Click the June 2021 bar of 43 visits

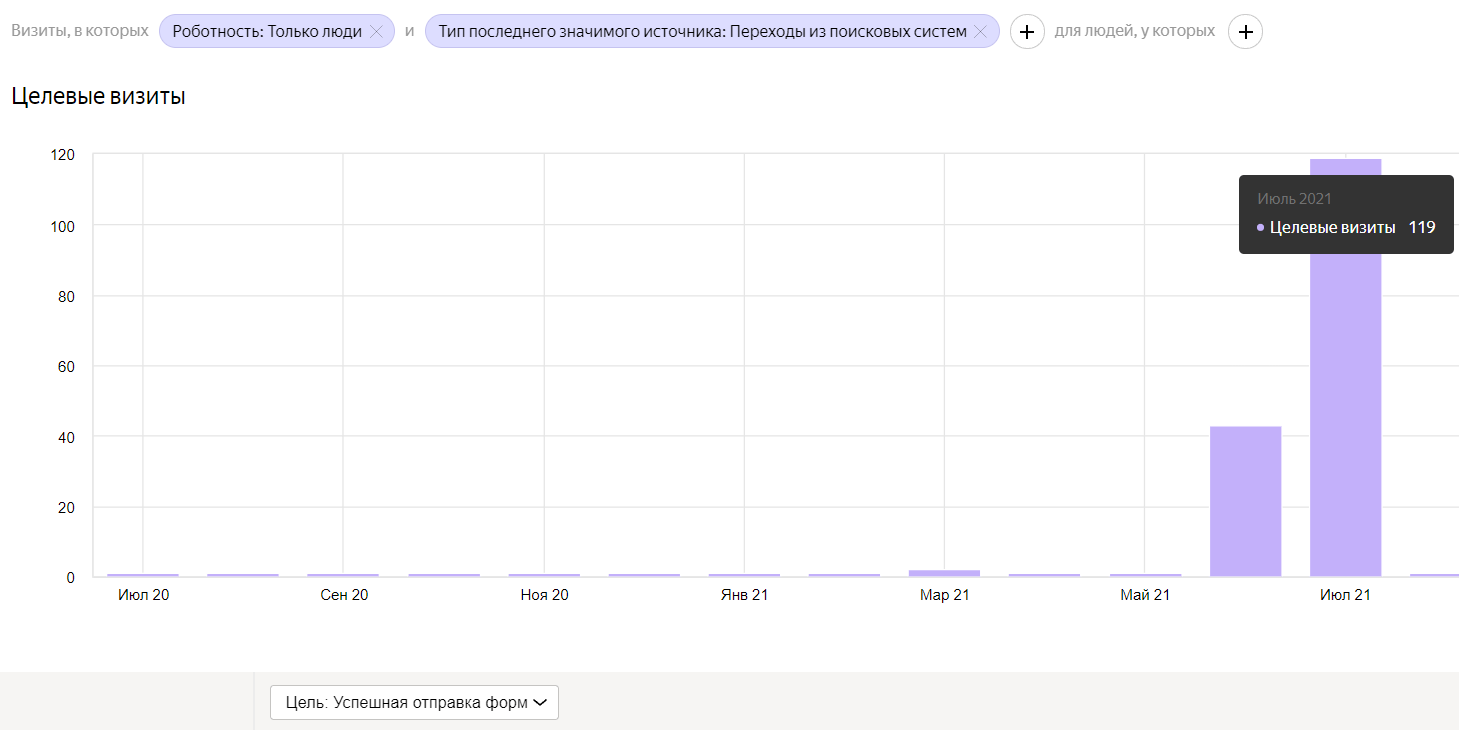[x=1245, y=502]
